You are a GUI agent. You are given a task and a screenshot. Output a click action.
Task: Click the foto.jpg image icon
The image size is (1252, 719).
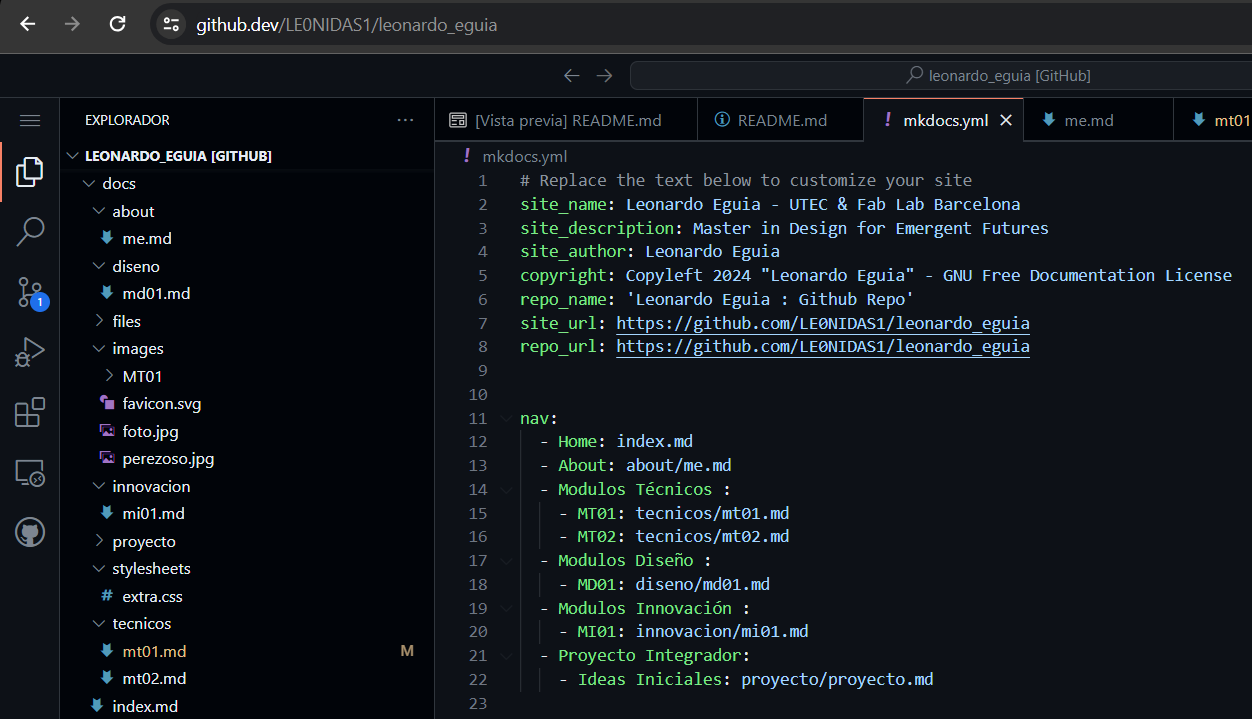(107, 431)
